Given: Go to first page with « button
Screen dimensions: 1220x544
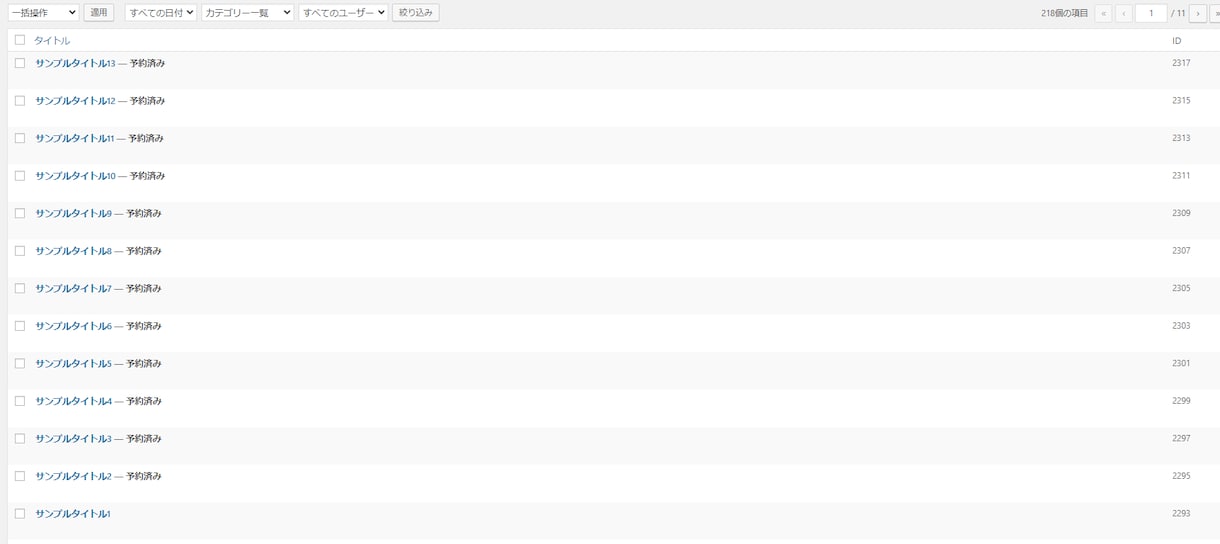Looking at the screenshot, I should pos(1103,13).
